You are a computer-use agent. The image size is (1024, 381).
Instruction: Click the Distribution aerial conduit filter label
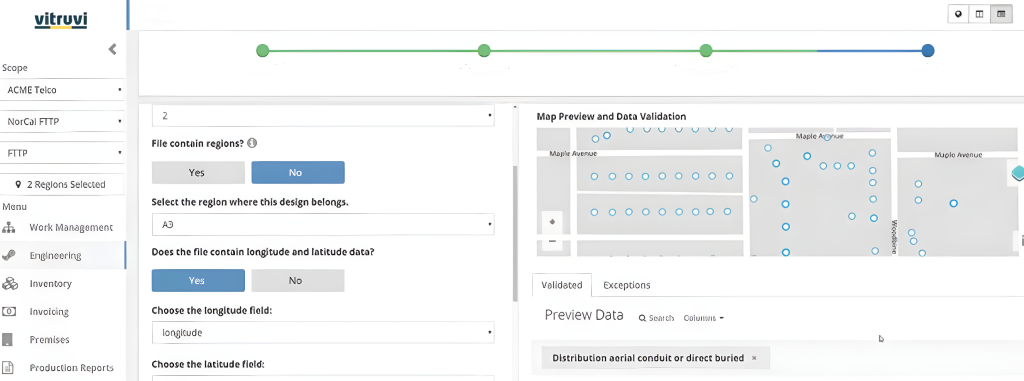click(x=648, y=358)
